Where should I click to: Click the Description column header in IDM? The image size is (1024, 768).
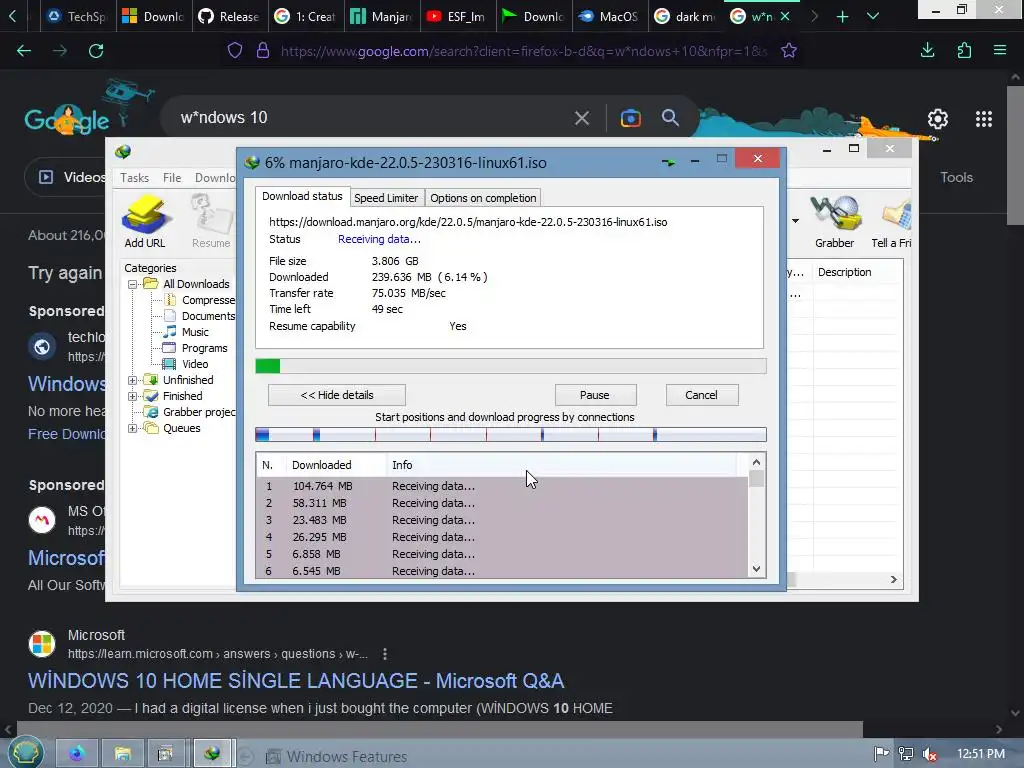[x=857, y=272]
